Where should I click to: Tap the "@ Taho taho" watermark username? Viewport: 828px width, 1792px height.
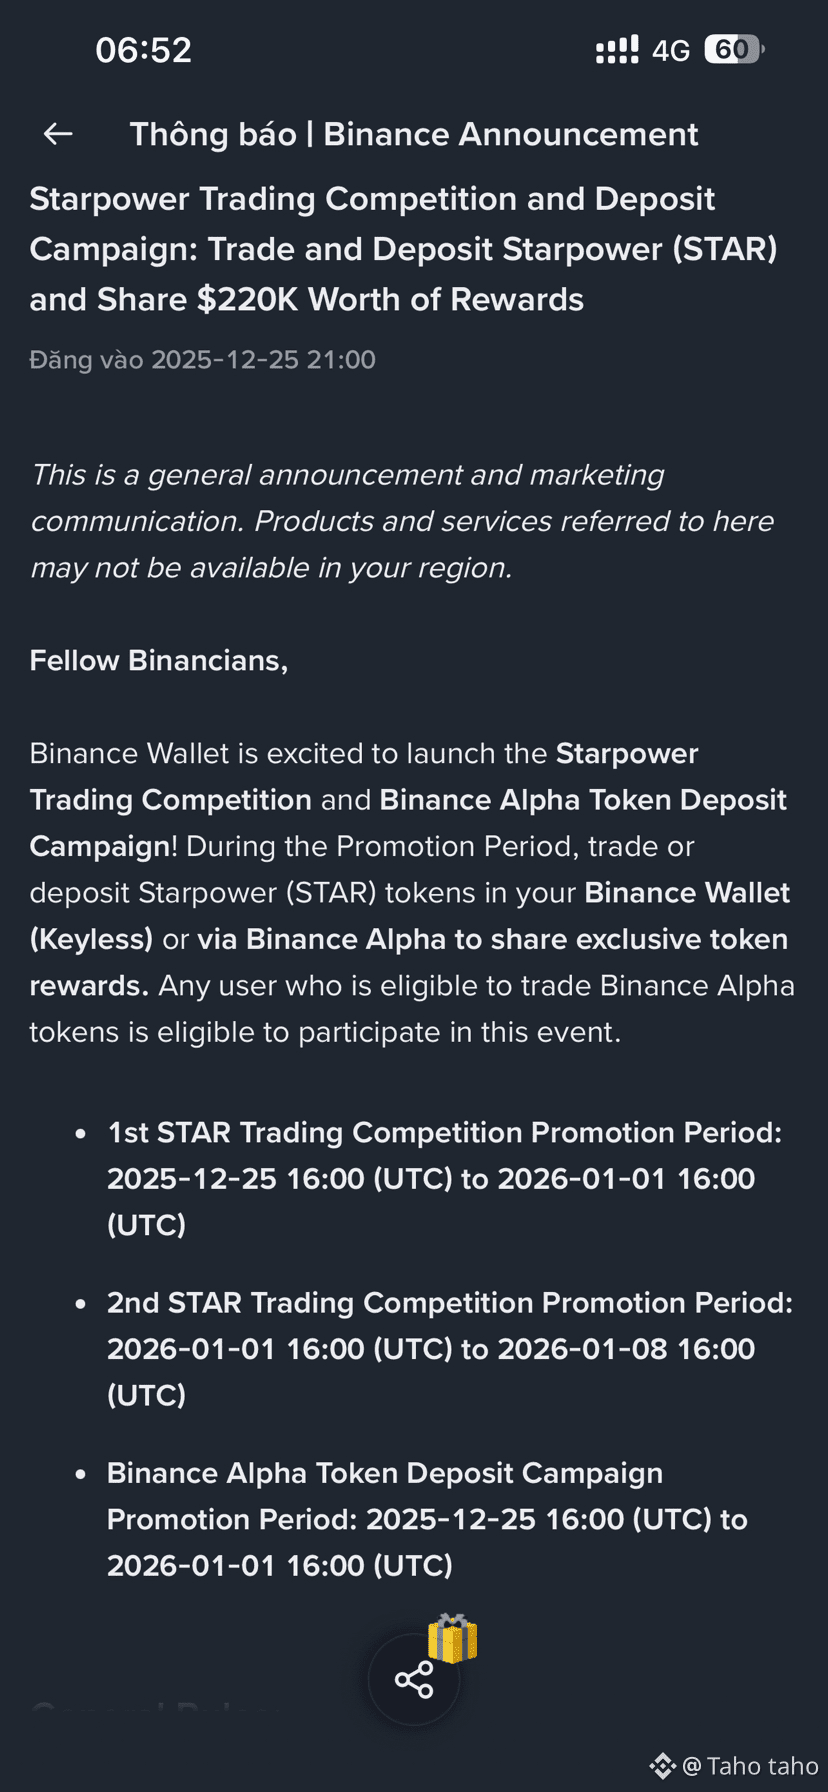point(751,1766)
